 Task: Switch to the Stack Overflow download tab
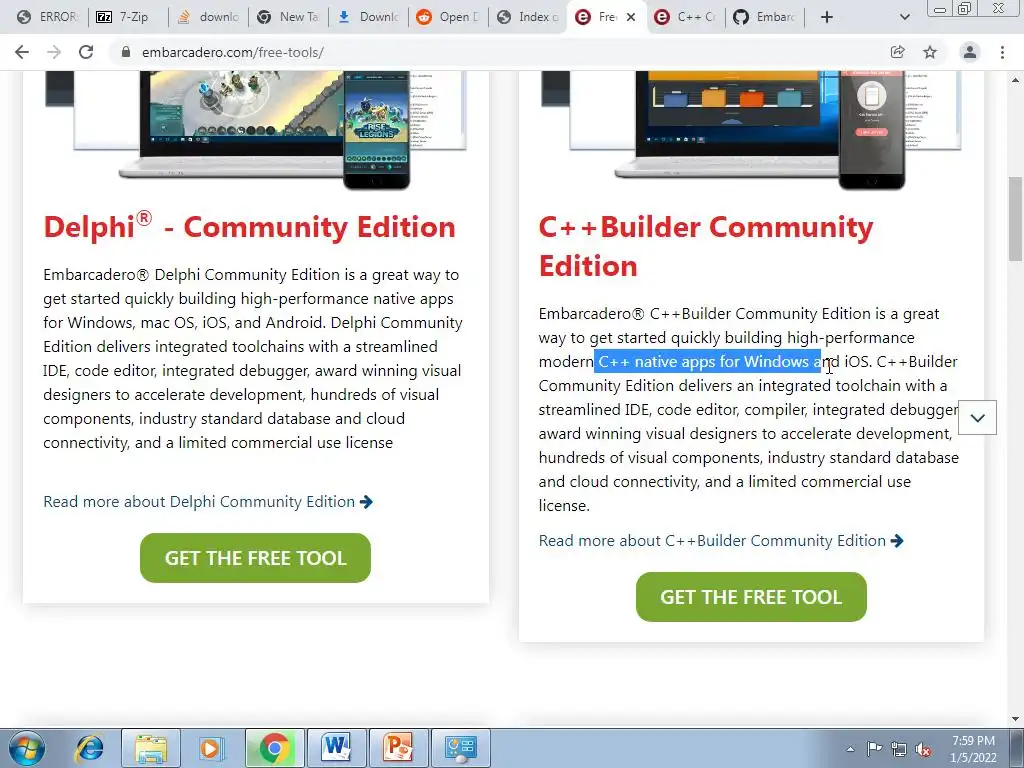[x=209, y=17]
